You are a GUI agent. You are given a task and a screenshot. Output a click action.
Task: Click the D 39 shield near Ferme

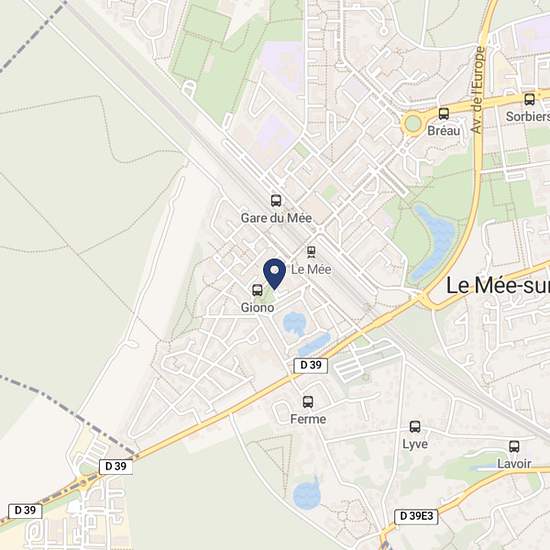(311, 365)
